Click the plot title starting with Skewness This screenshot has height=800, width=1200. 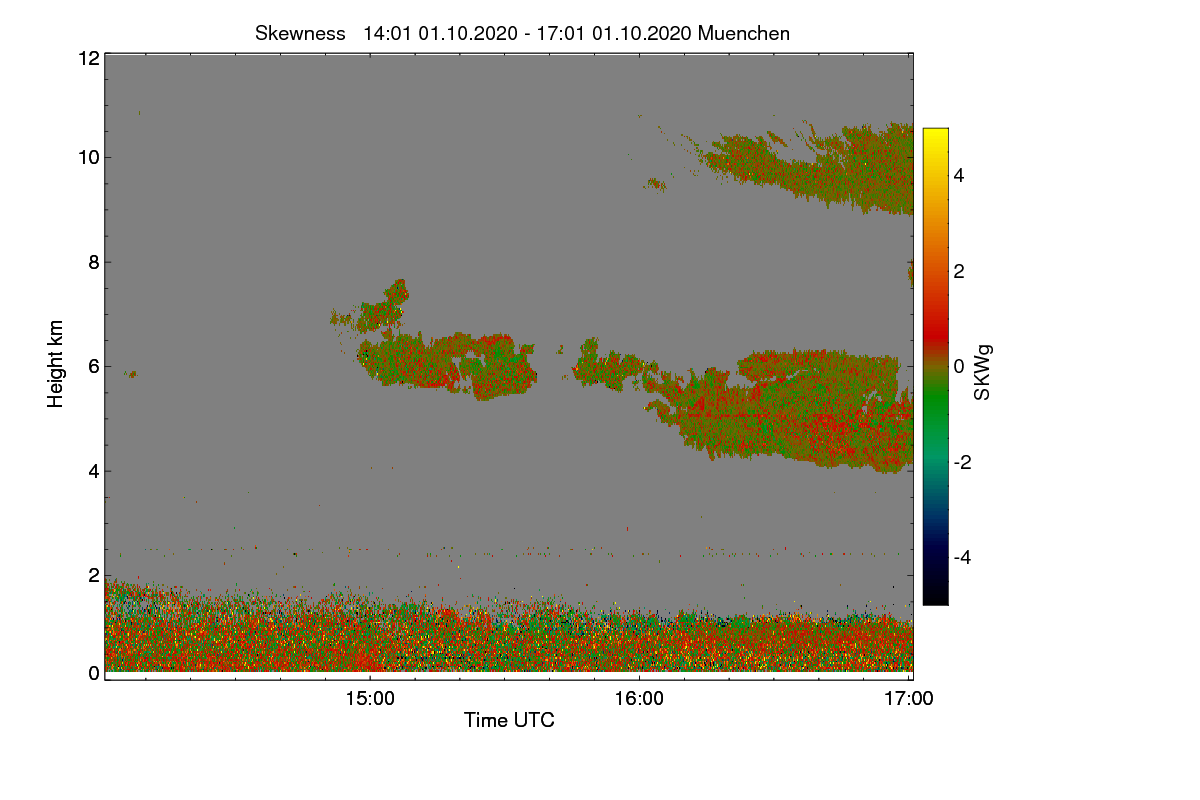(522, 33)
